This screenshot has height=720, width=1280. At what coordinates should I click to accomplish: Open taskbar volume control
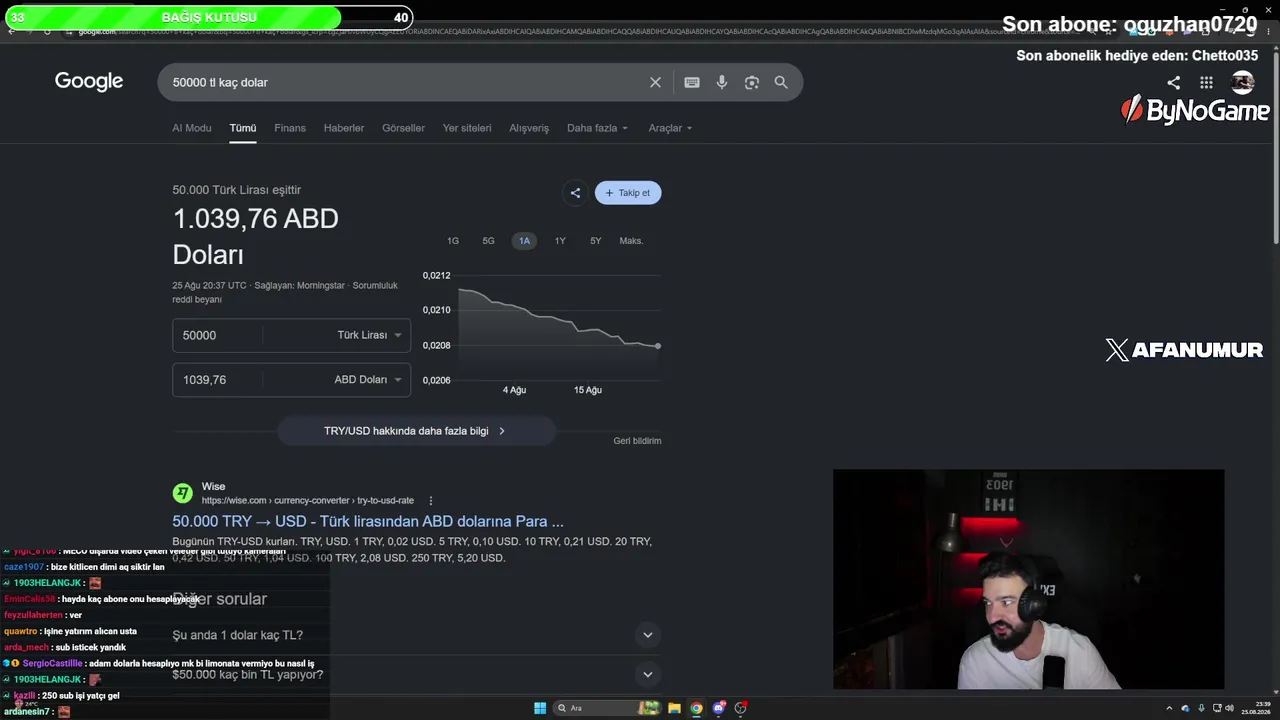1229,708
